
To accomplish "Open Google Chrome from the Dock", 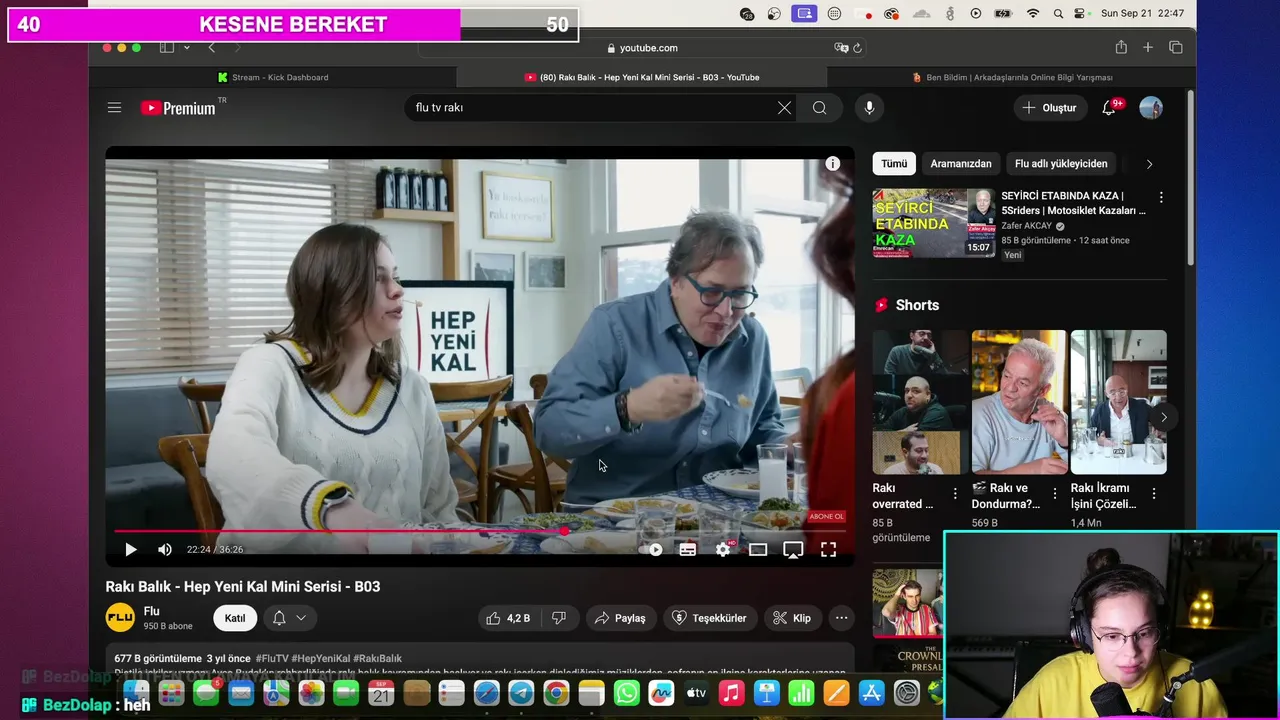I will click(556, 692).
